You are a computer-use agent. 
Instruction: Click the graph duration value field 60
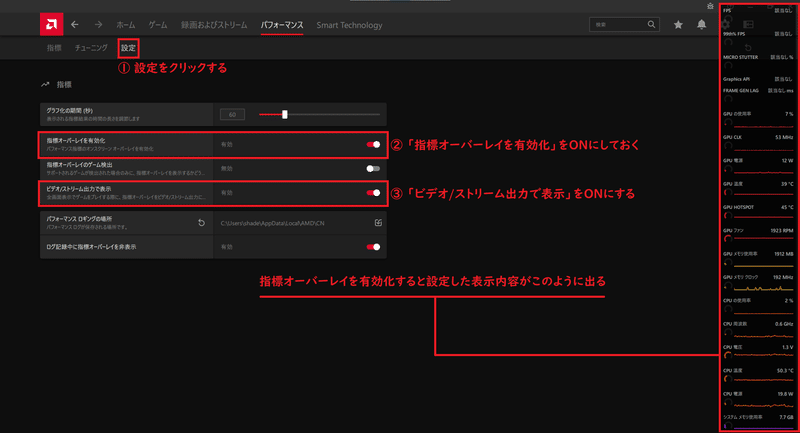tap(232, 114)
